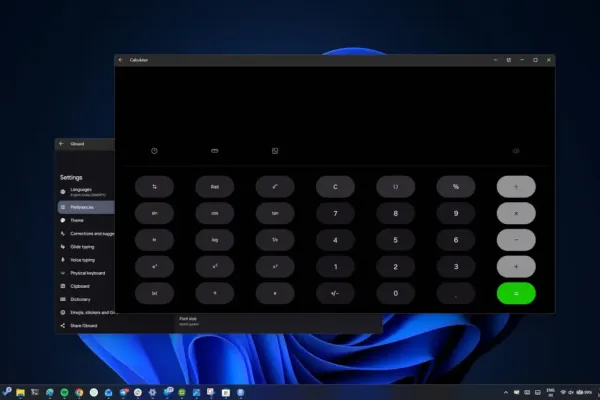Tap digit 4 key
Viewport: 600px width, 400px height.
tap(335, 240)
